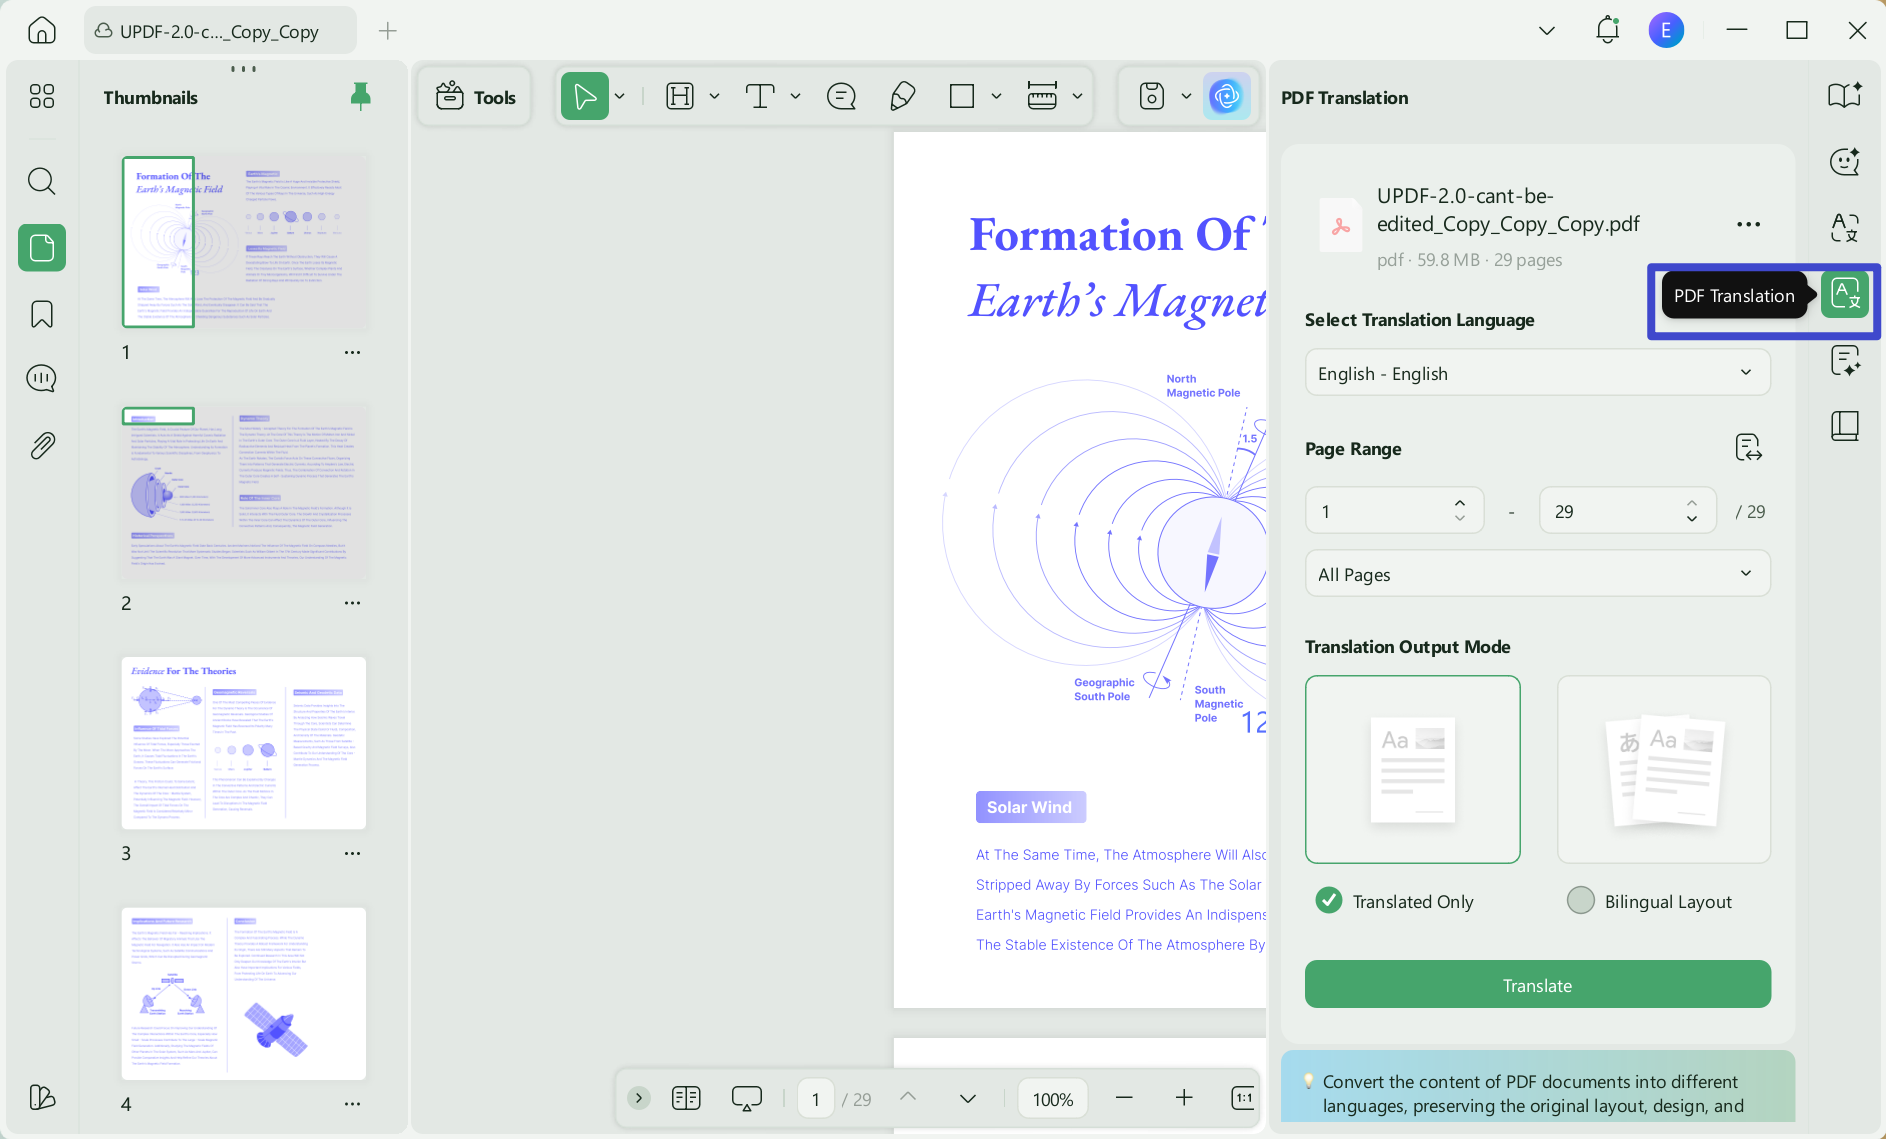Viewport: 1886px width, 1139px height.
Task: Go to previous page arrow
Action: click(908, 1098)
